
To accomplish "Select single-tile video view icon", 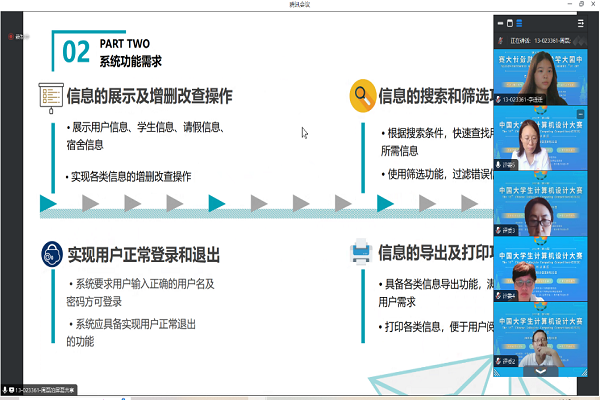I will point(510,22).
